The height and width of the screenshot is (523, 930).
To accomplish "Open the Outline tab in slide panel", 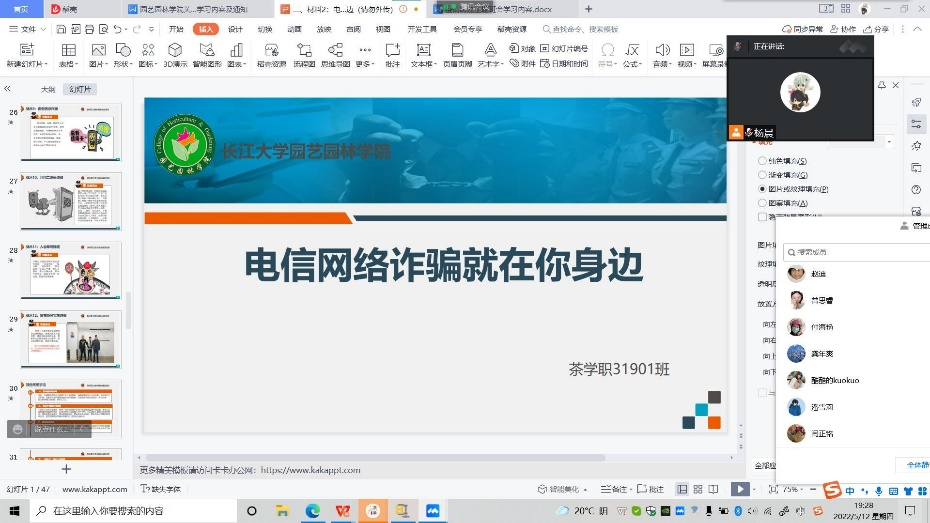I will point(47,89).
